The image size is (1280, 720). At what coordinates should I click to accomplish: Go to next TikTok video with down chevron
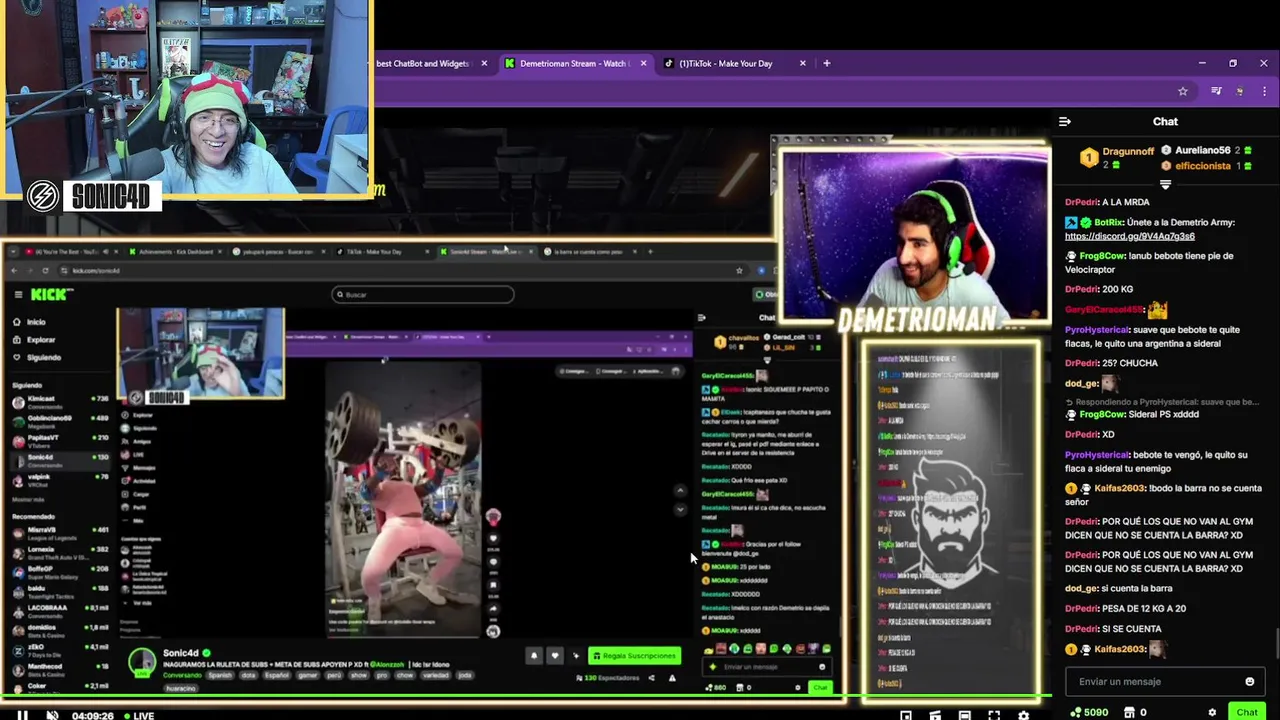pyautogui.click(x=681, y=510)
